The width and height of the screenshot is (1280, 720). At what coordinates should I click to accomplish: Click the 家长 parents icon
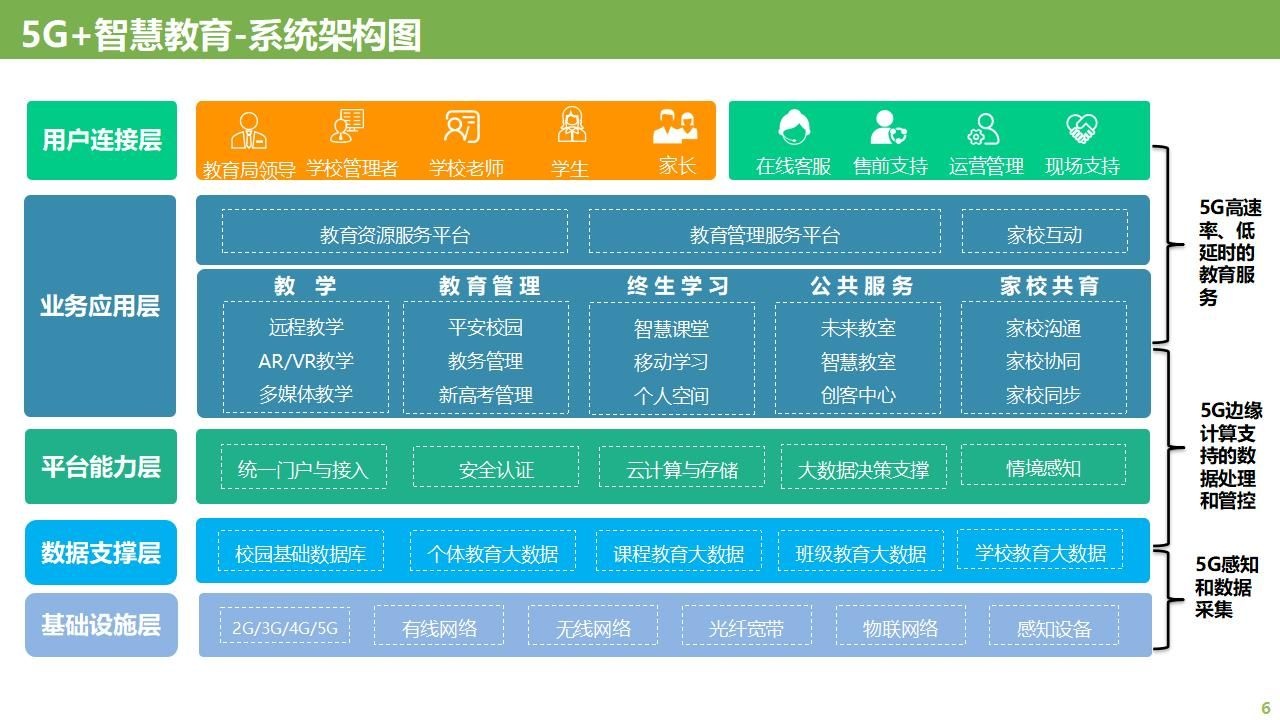point(676,125)
